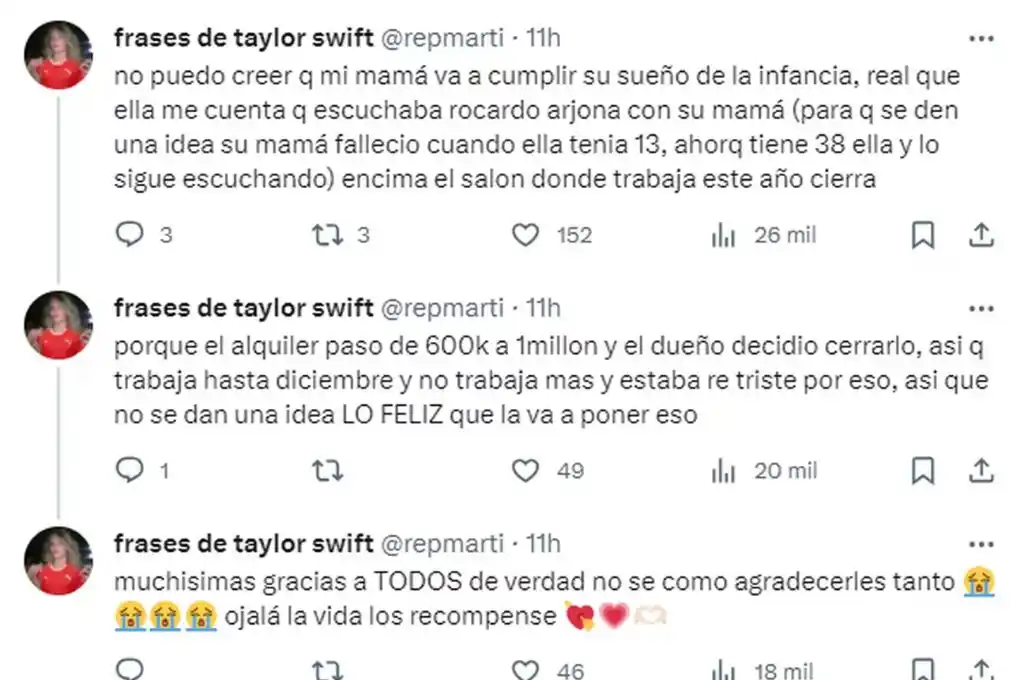Share the first tweet in the thread
This screenshot has width=1024, height=680.
(982, 235)
